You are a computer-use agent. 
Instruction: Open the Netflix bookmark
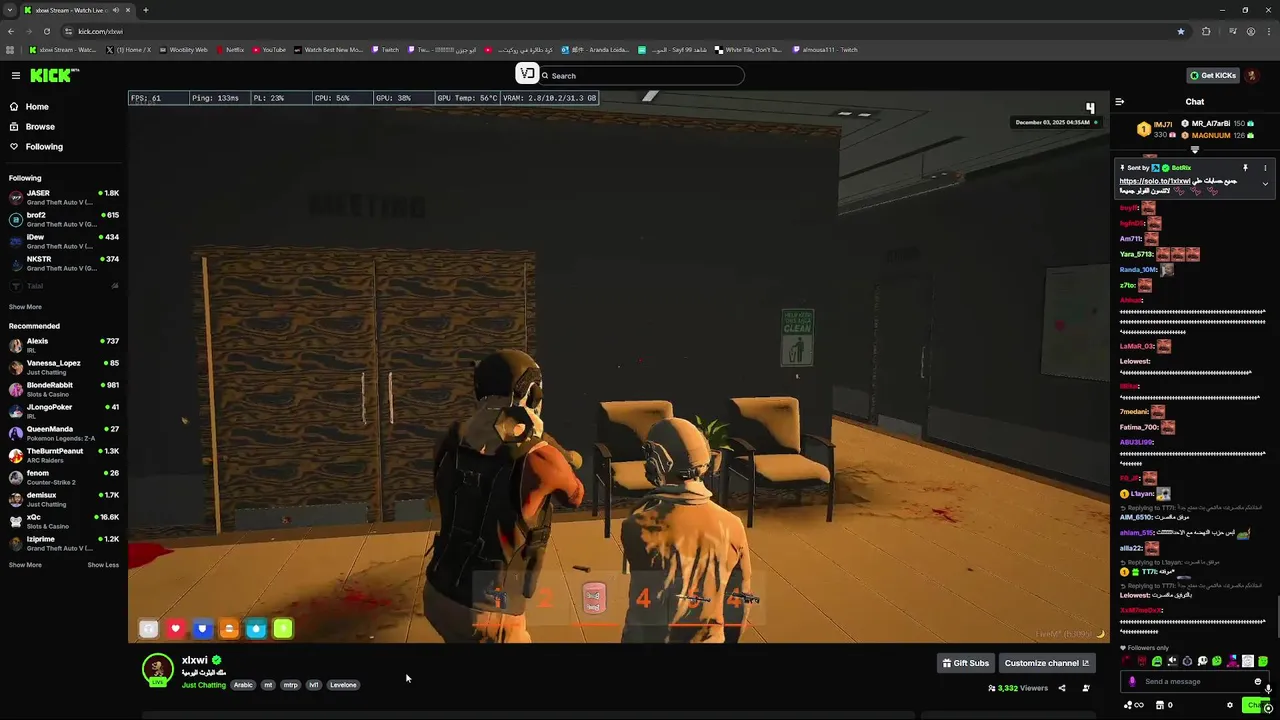point(230,49)
